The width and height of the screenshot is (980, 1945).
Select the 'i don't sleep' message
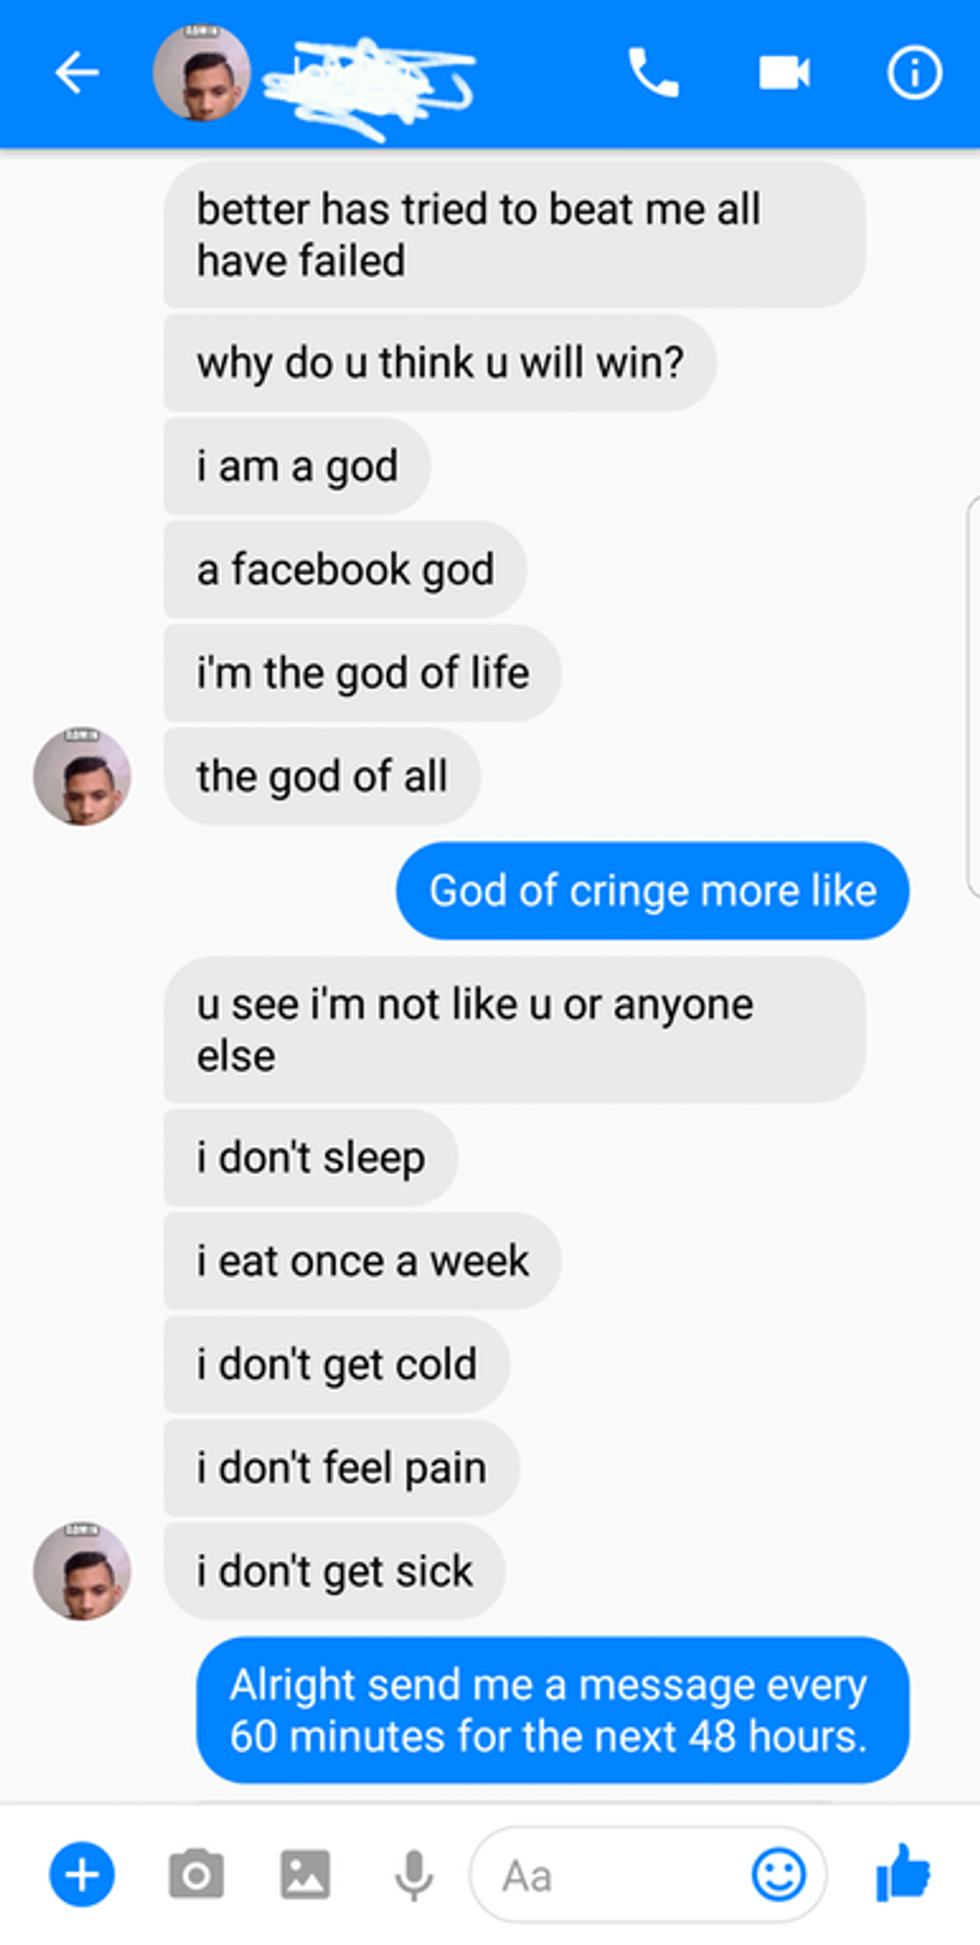[x=308, y=1157]
